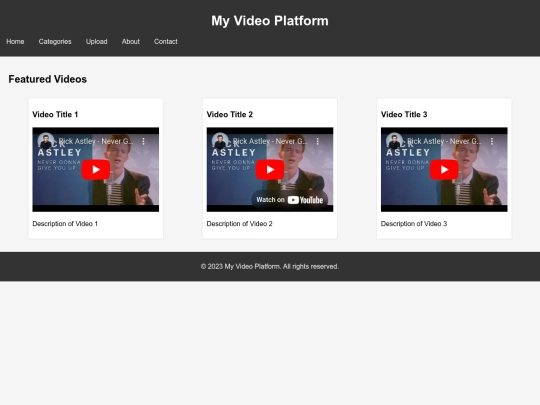The height and width of the screenshot is (405, 540).
Task: Click Watch on YouTube in Video 2's player
Action: [290, 200]
